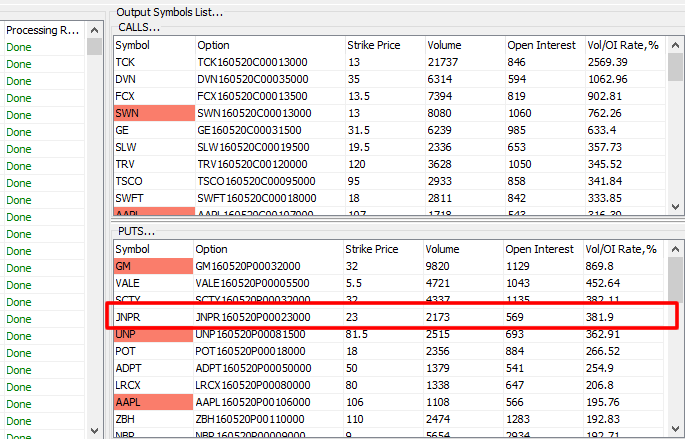
Task: Click open interest 1060 in SWN row
Action: click(x=519, y=113)
